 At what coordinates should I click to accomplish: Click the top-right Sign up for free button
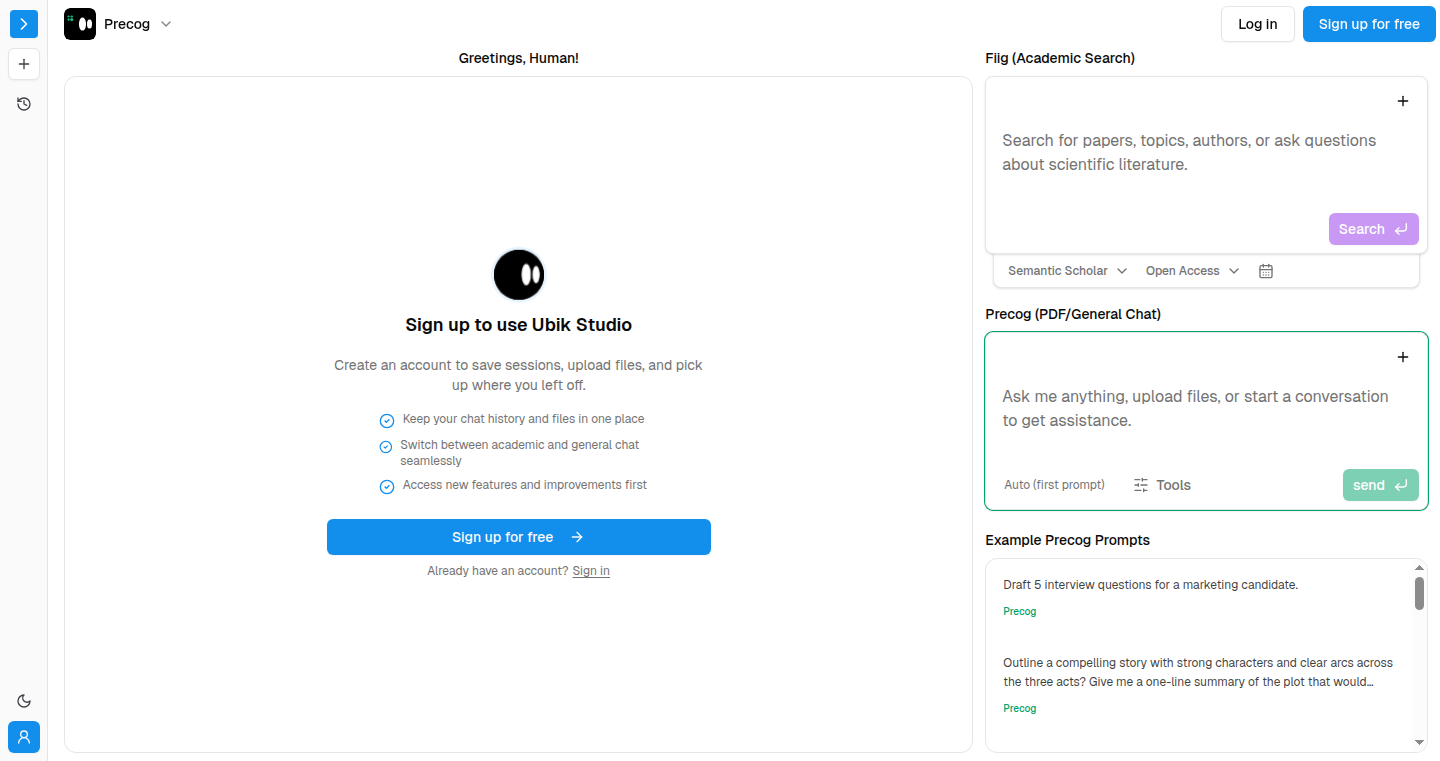[x=1369, y=24]
